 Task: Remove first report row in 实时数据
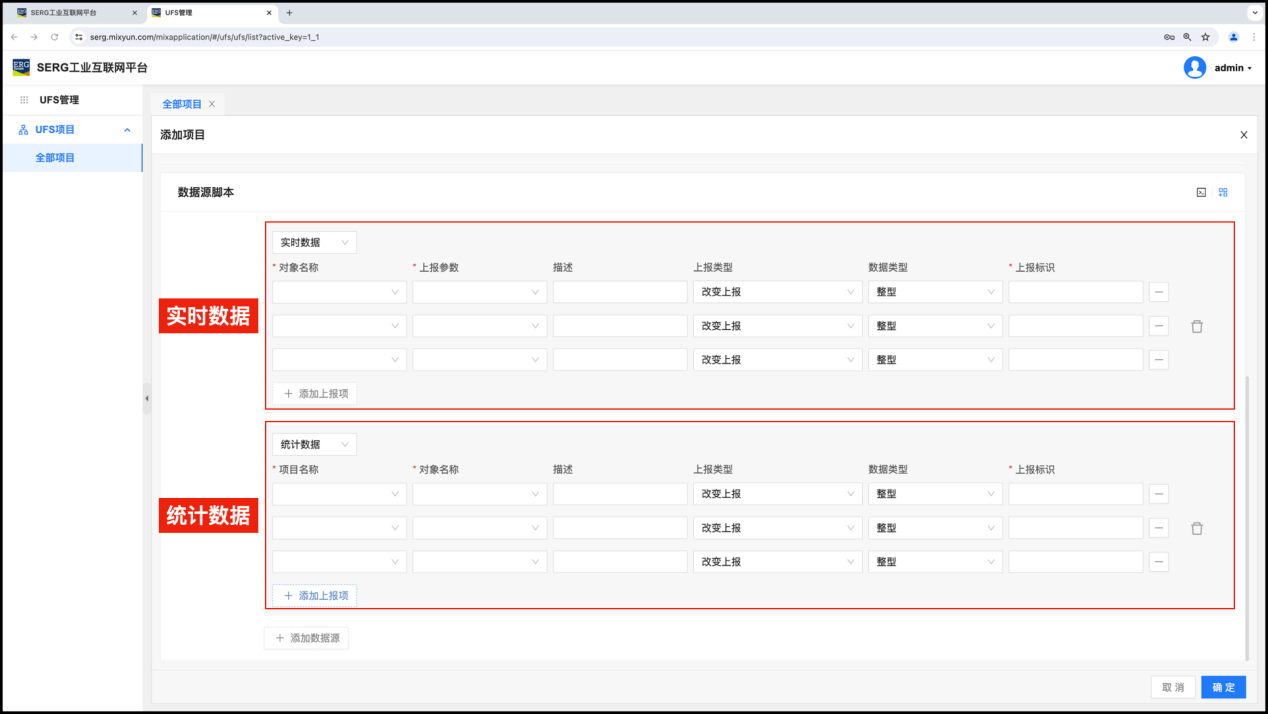pyautogui.click(x=1159, y=292)
